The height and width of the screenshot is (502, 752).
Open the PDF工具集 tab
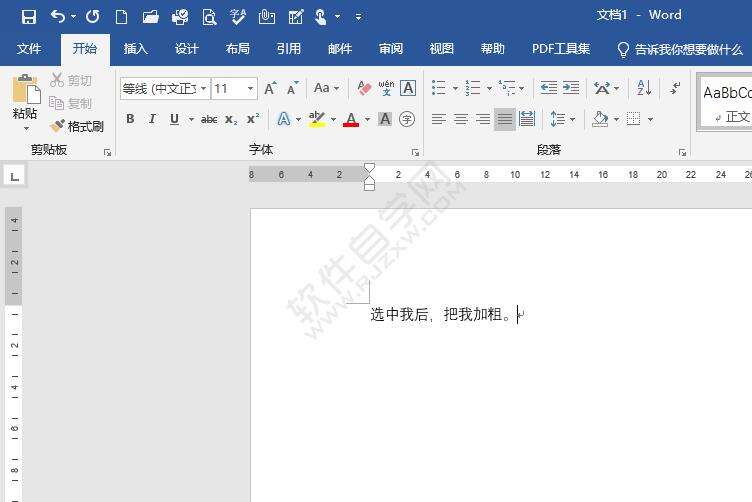tap(561, 49)
